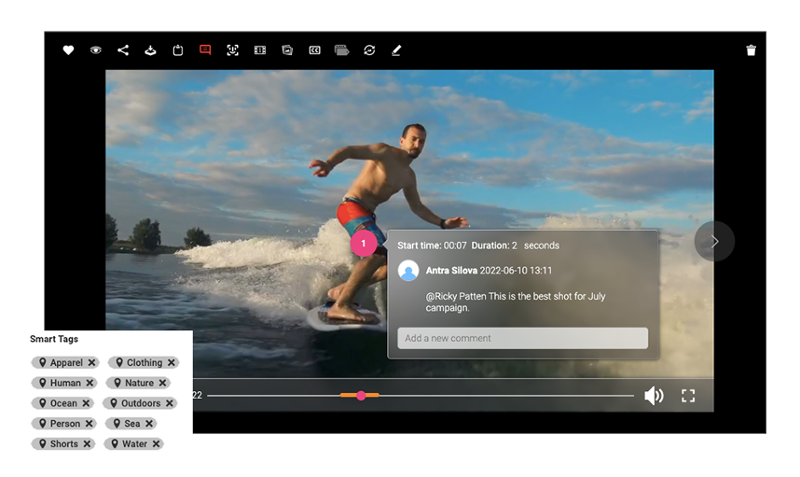800x477 pixels.
Task: Select the face recognition scan icon
Action: coord(232,50)
